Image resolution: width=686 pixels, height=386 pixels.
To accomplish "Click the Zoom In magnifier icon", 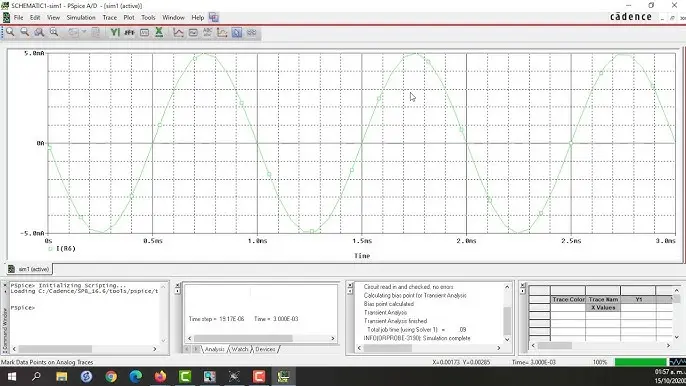I will point(10,32).
